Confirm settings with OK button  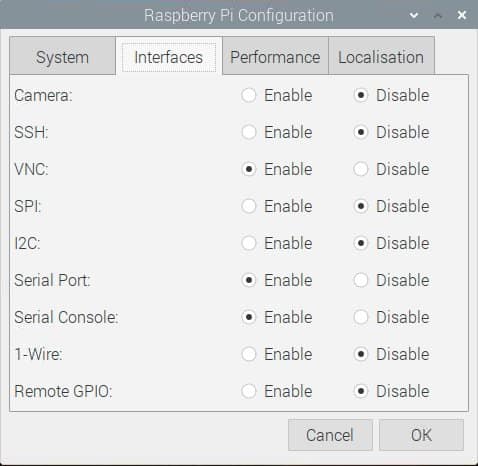tap(421, 435)
